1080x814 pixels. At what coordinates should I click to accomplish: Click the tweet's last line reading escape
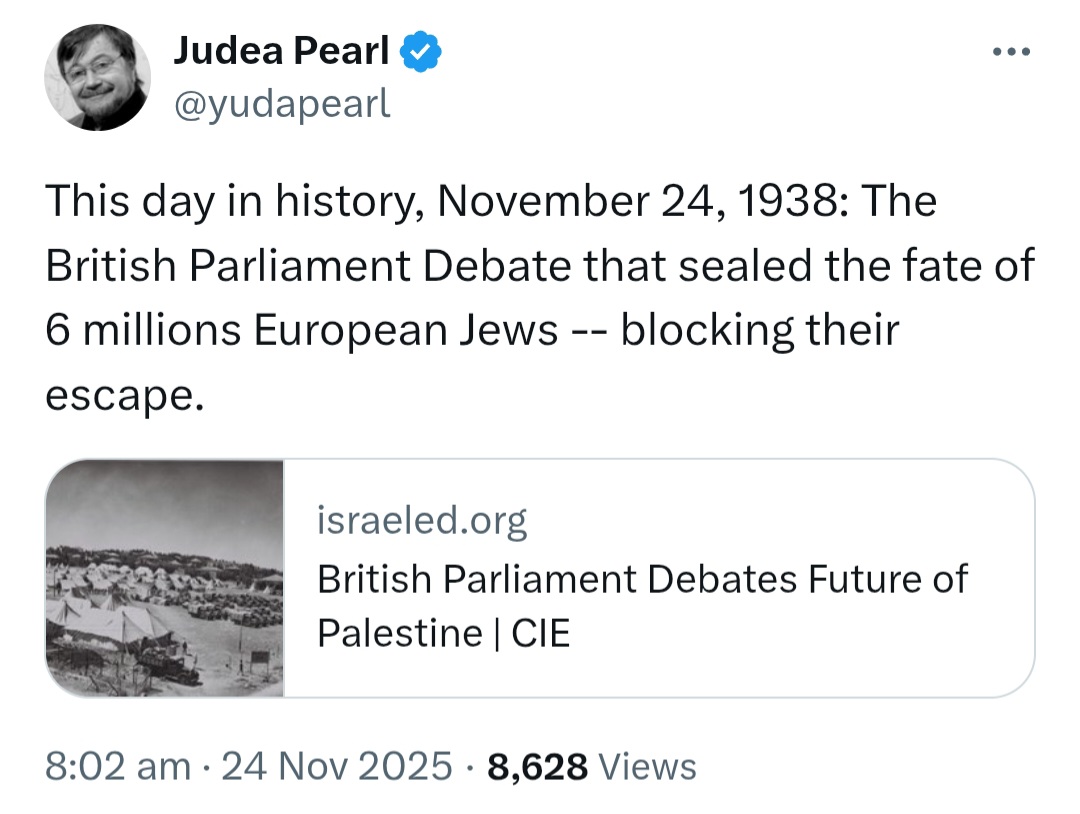pyautogui.click(x=125, y=397)
